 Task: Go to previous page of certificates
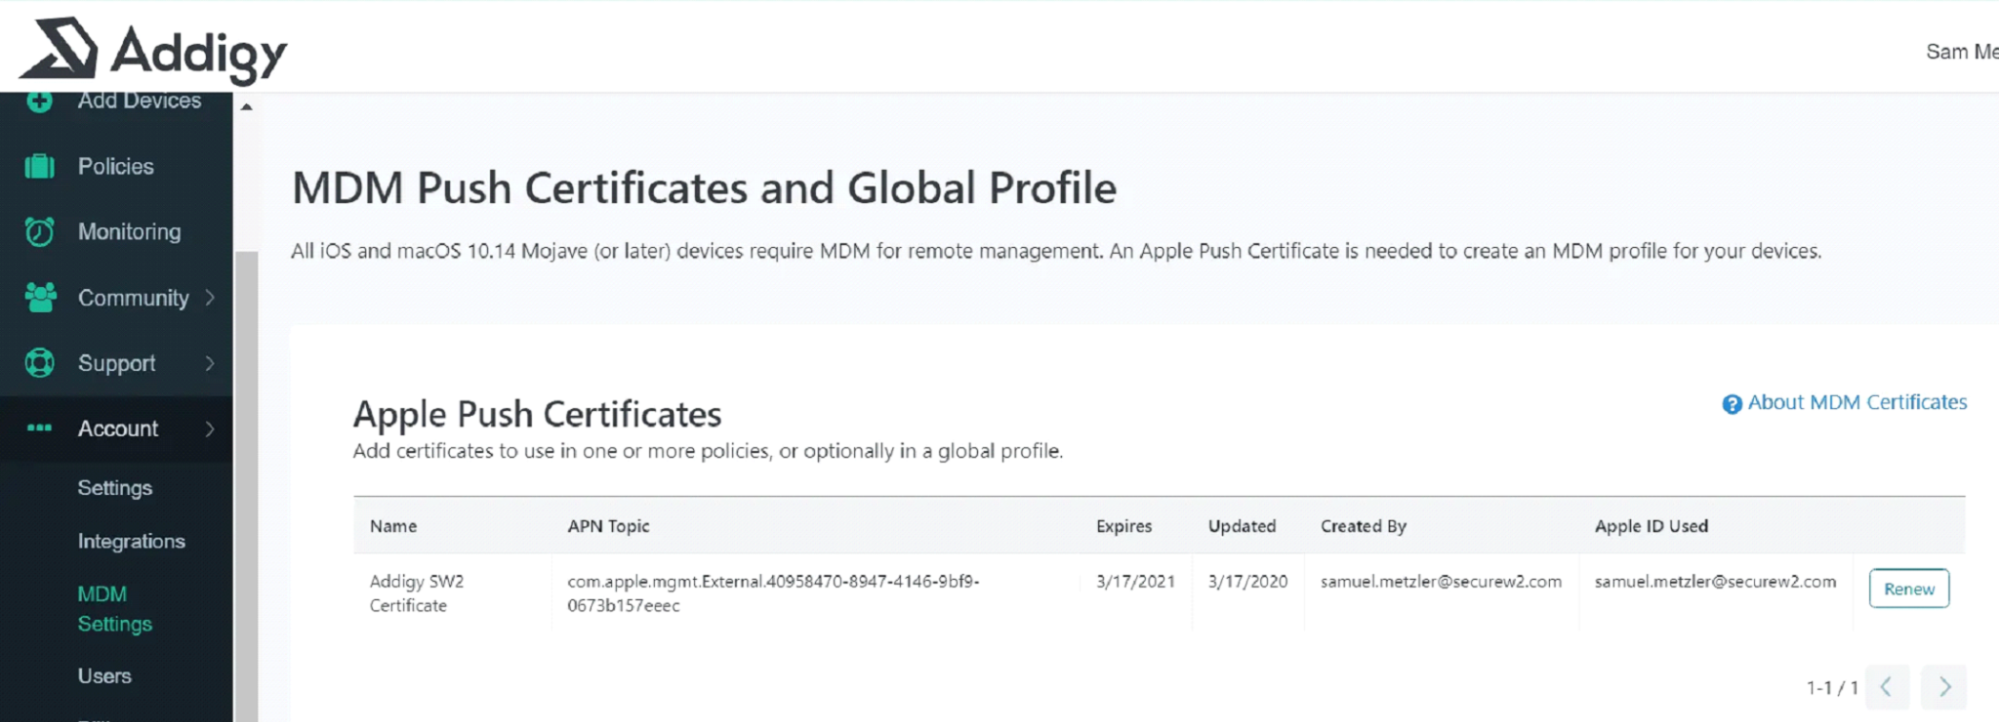(x=1886, y=687)
